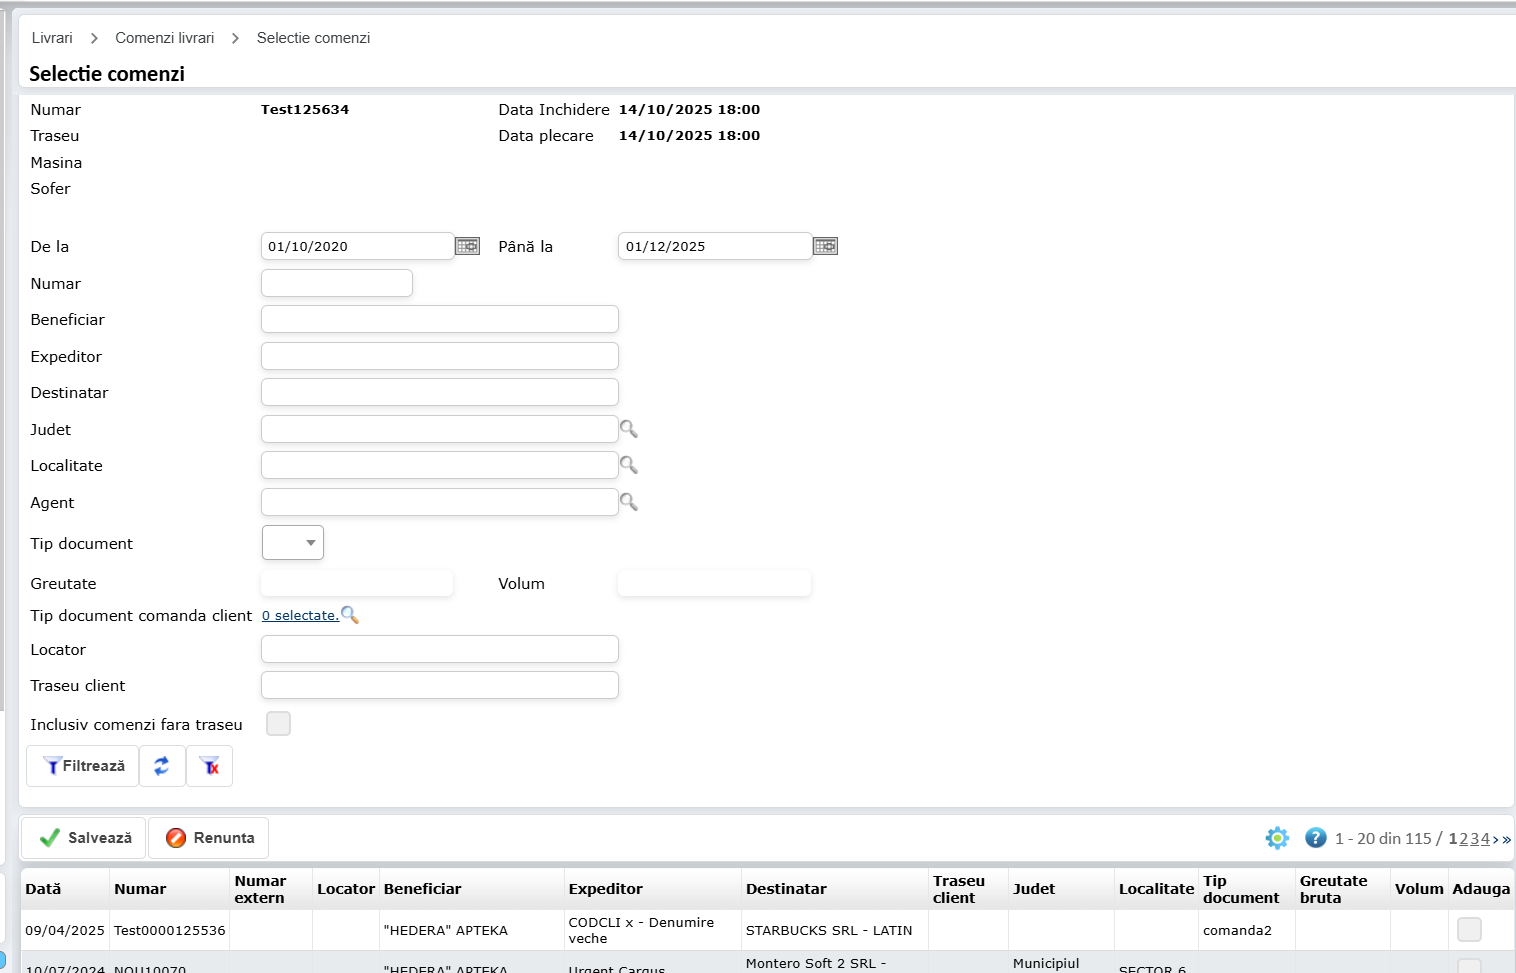Click the Localitate lookup magnifier icon
Image resolution: width=1516 pixels, height=973 pixels.
[x=629, y=465]
